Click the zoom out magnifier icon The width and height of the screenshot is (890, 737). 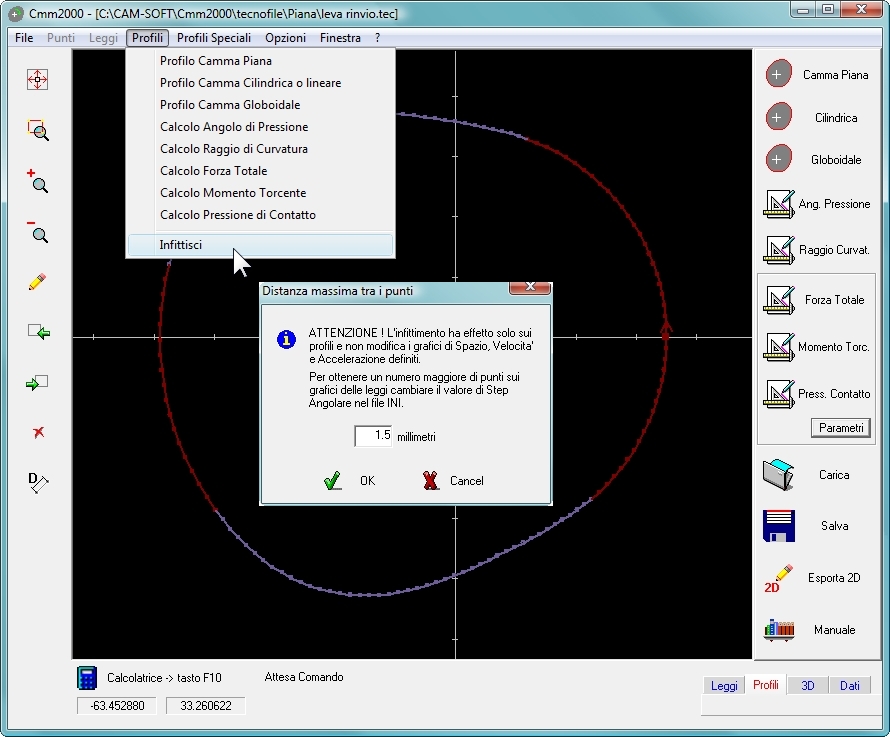(38, 232)
